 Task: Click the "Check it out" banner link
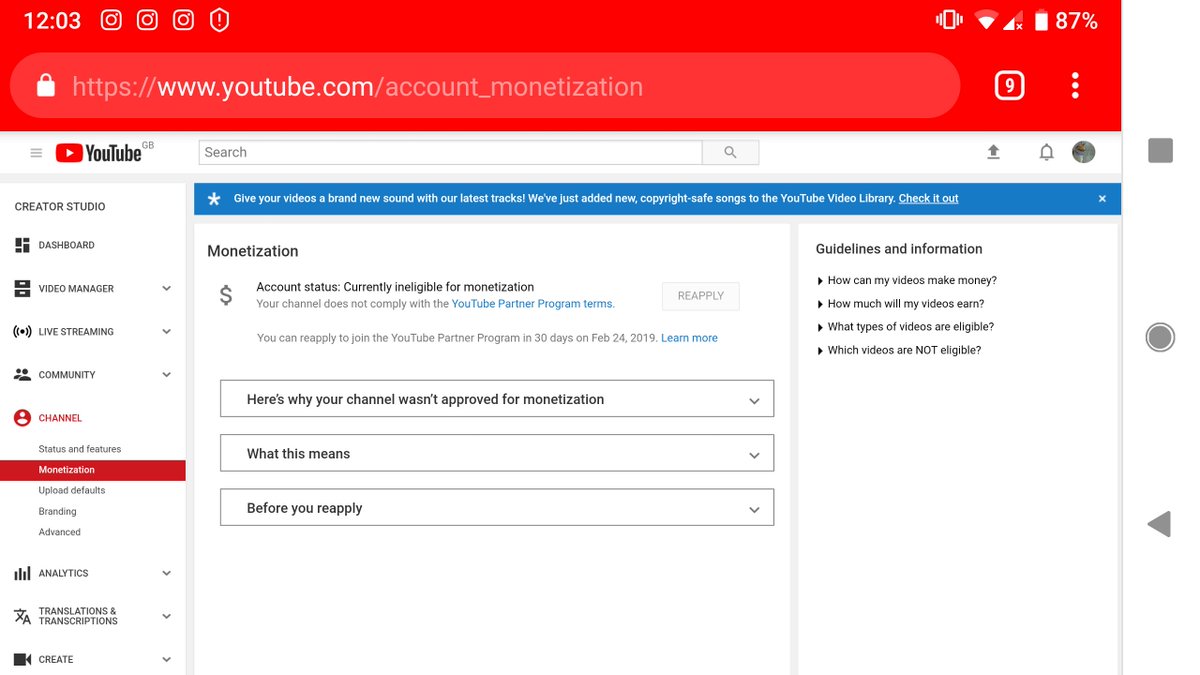click(x=928, y=199)
